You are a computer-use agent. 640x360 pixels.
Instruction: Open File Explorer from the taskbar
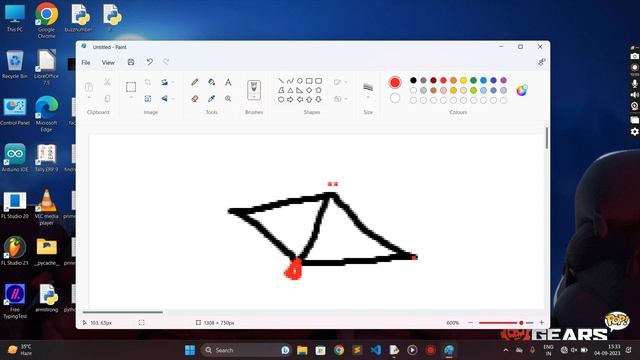pos(302,350)
